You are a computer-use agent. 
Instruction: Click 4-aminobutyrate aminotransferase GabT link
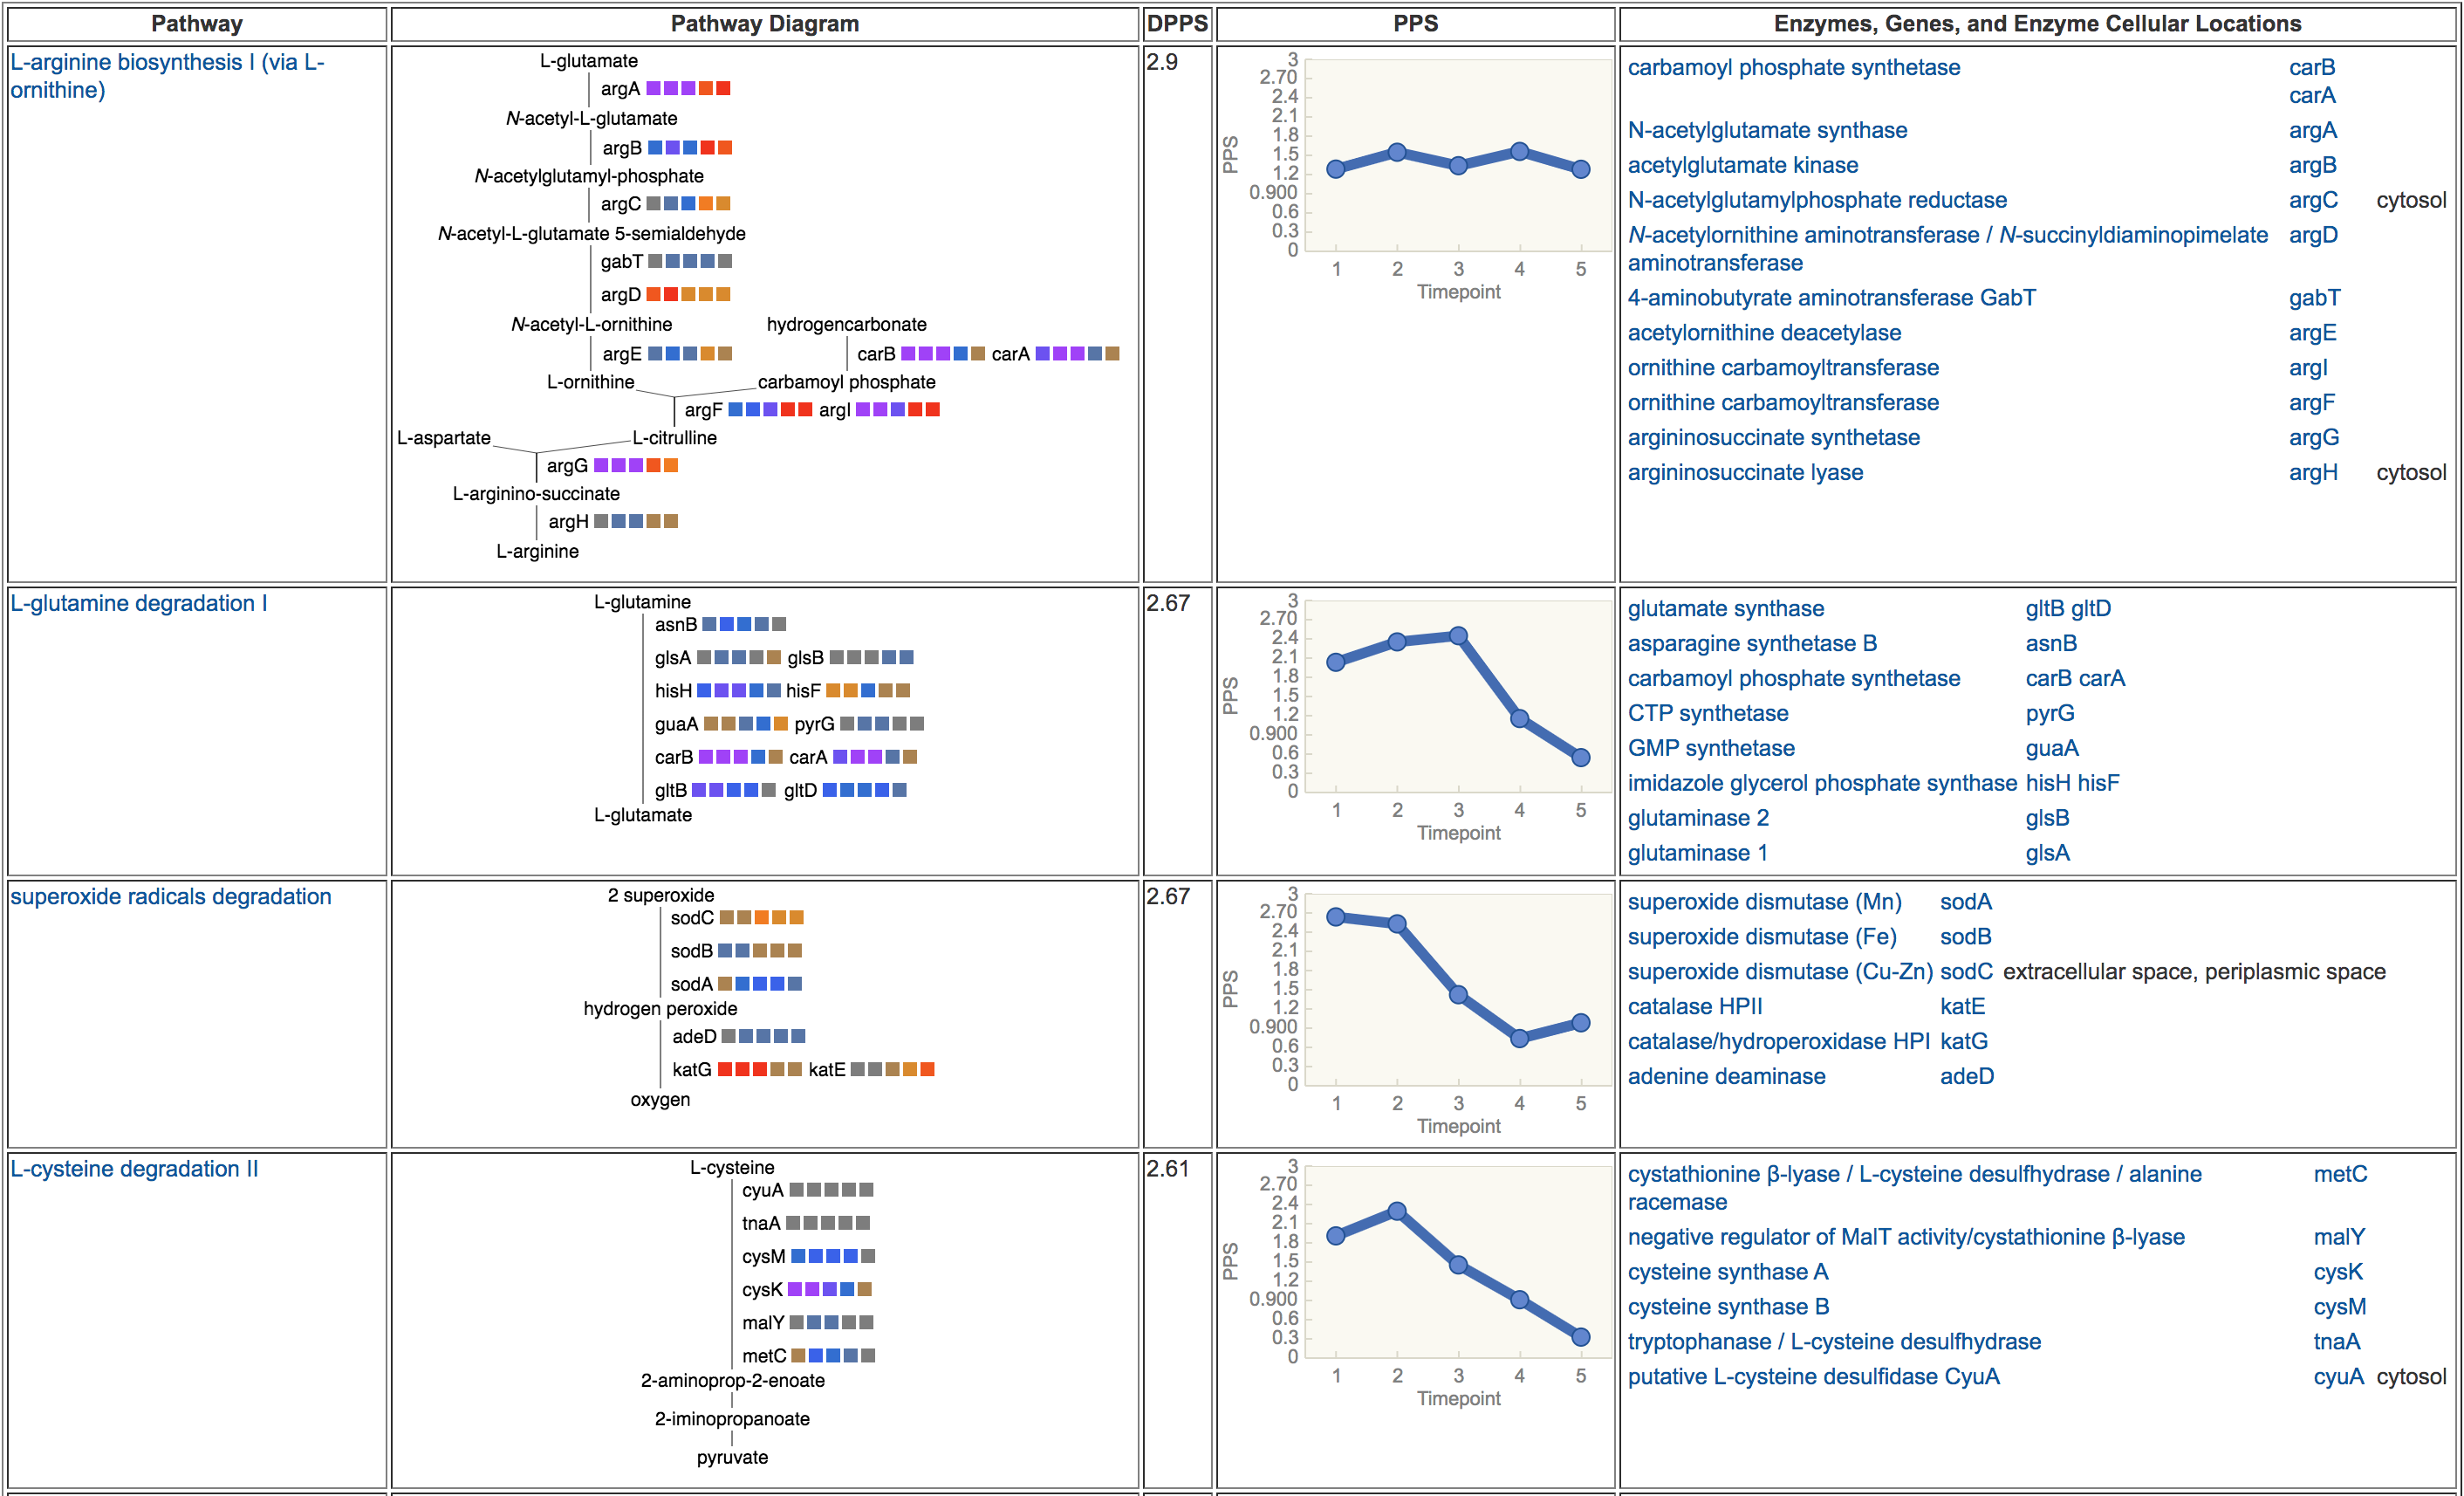point(1831,298)
